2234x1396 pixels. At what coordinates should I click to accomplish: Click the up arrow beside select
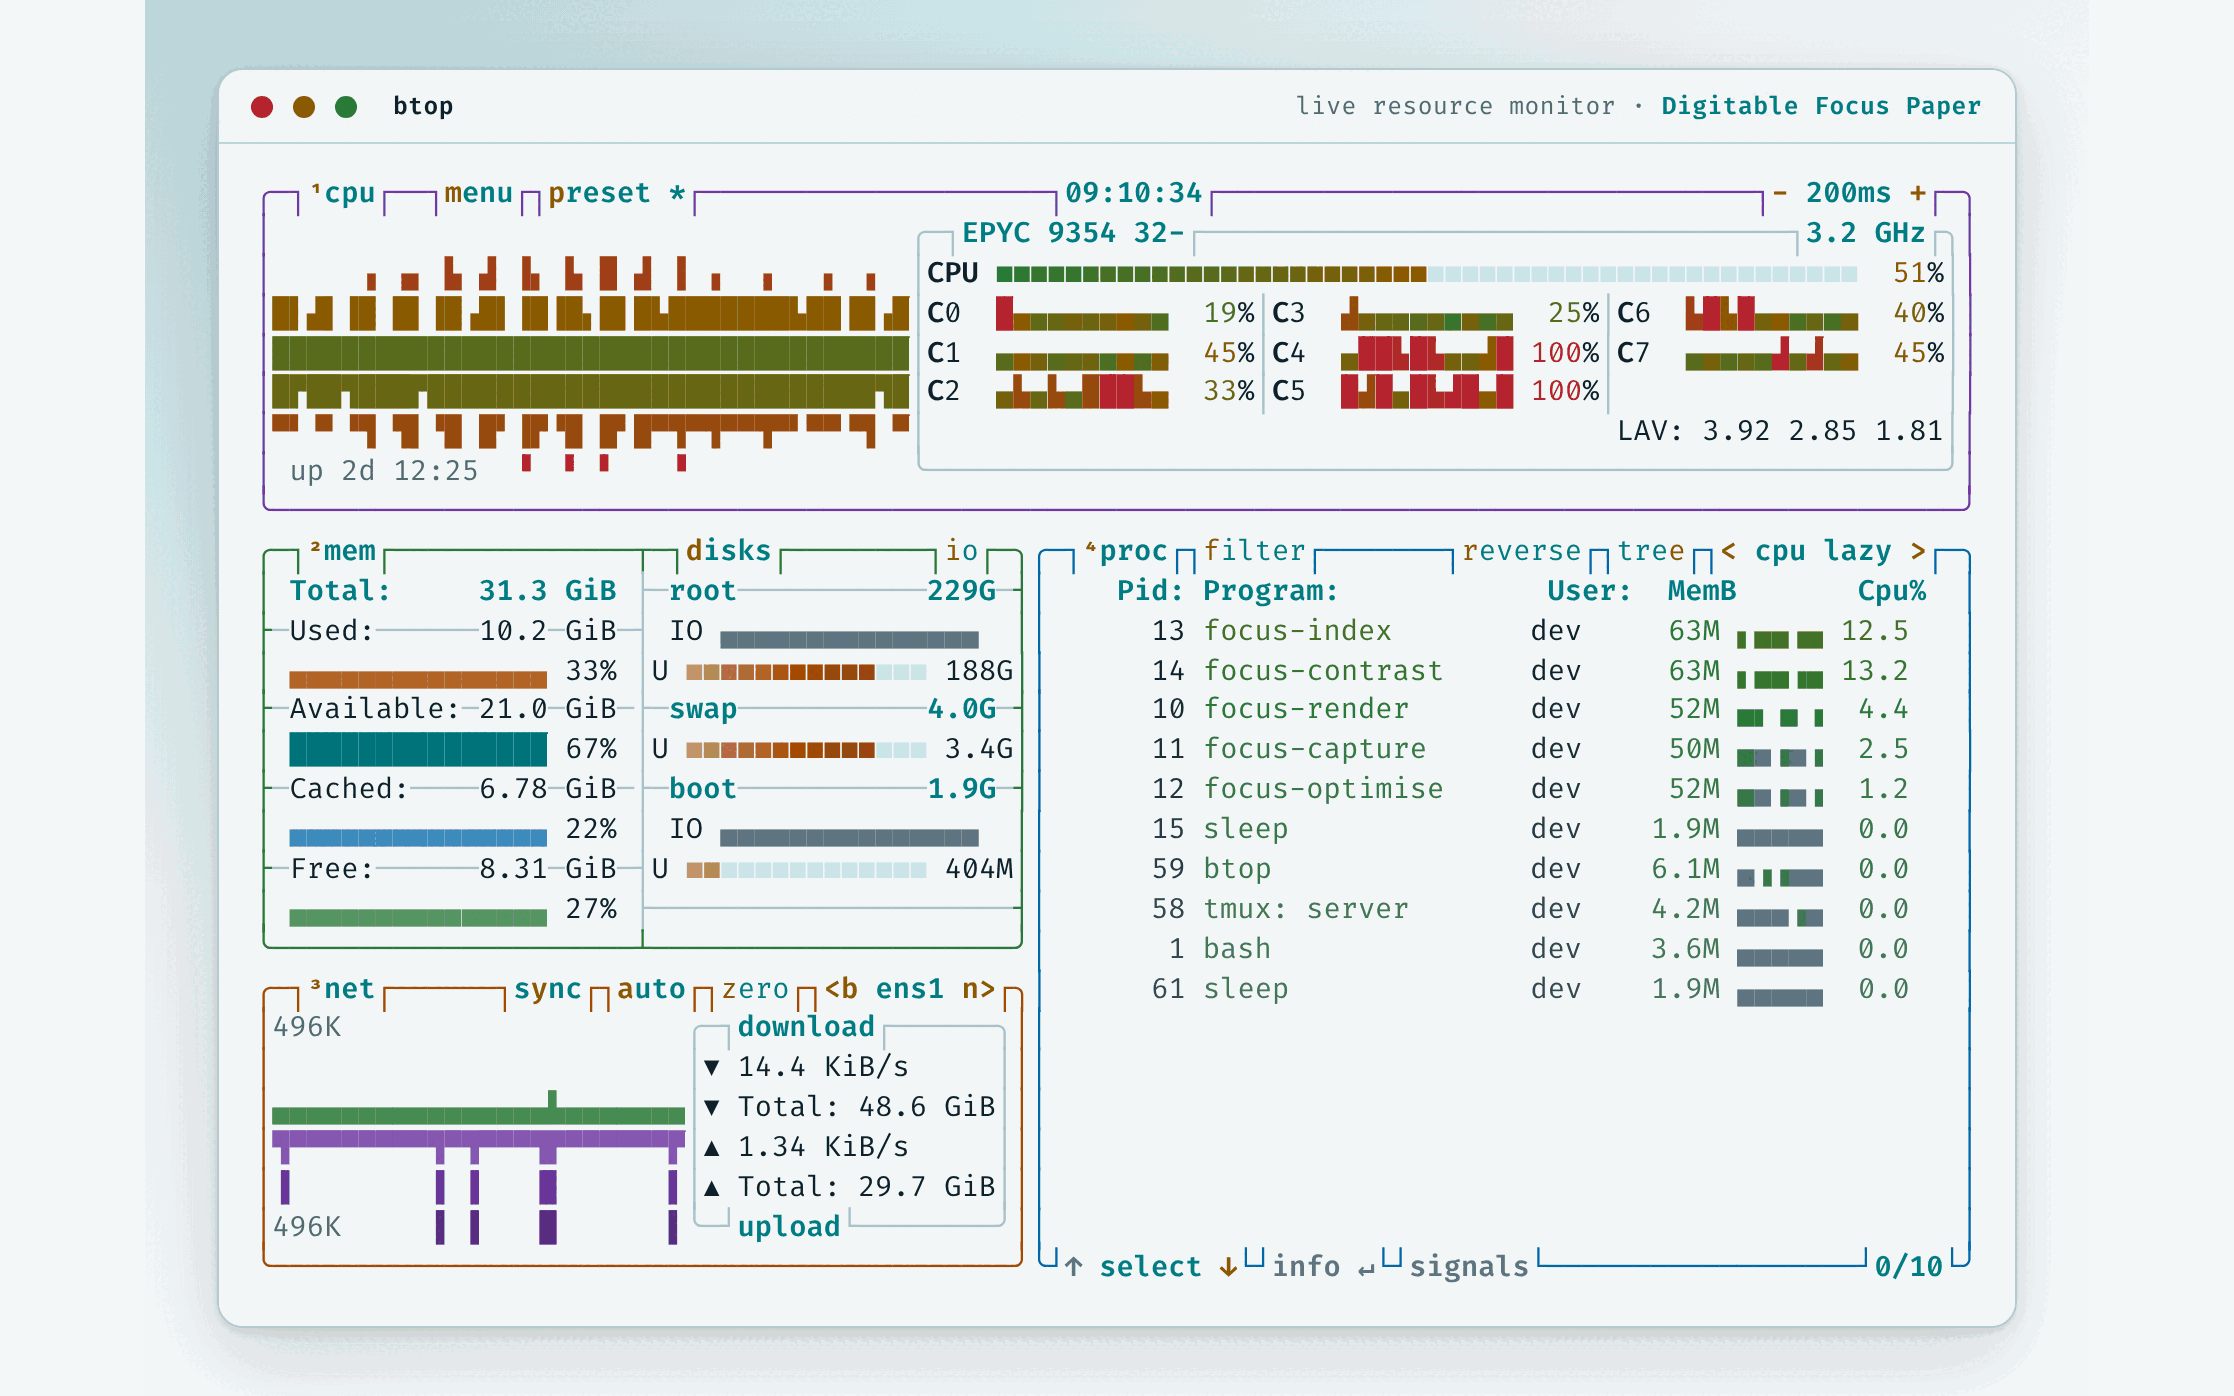click(1073, 1267)
